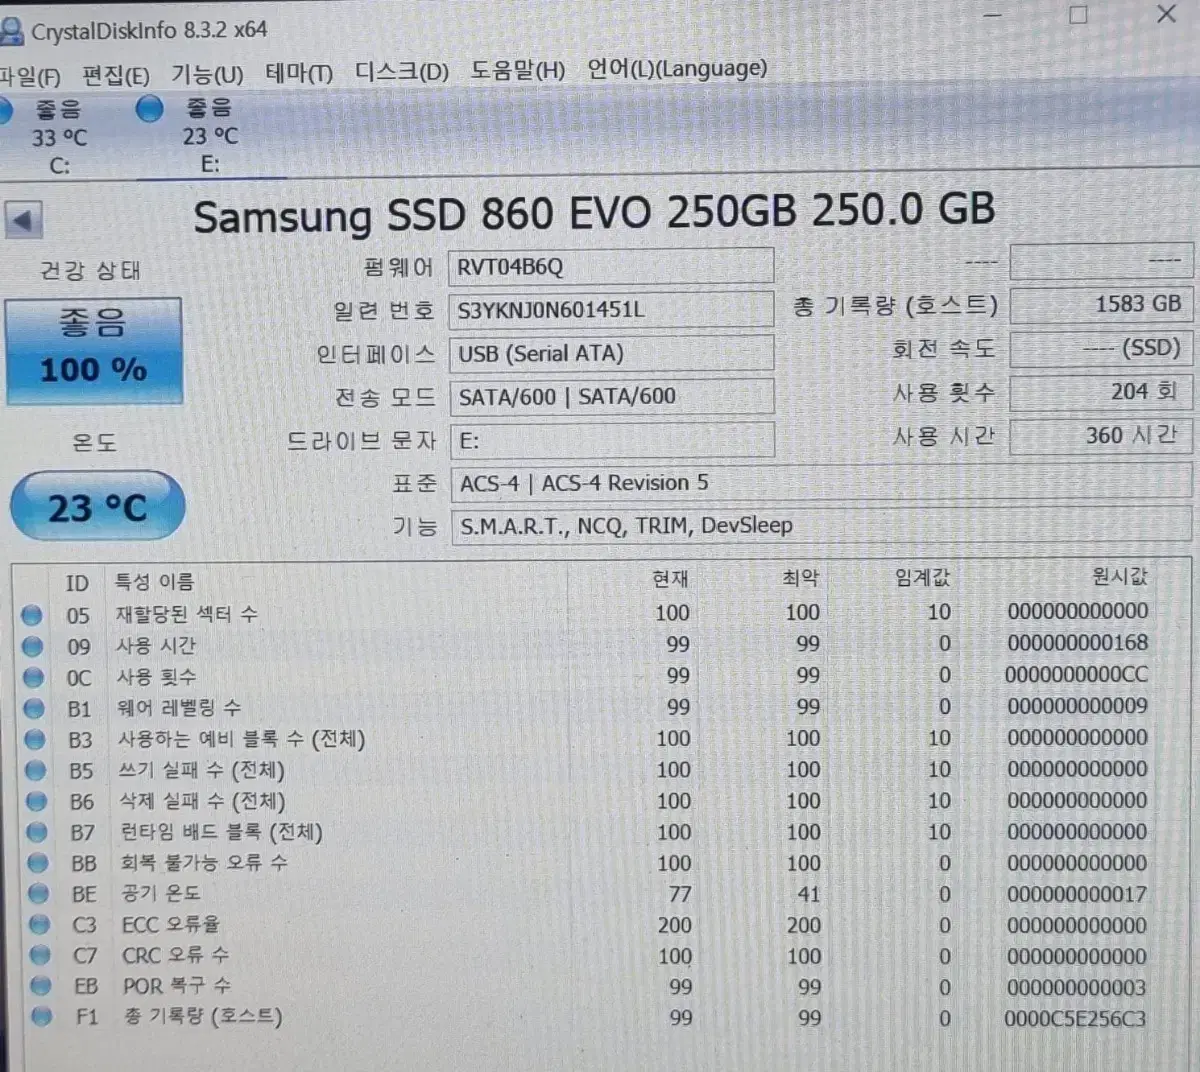Select the E: drive status circle at 23 °C
Screen dimensions: 1200x1072
tap(149, 107)
